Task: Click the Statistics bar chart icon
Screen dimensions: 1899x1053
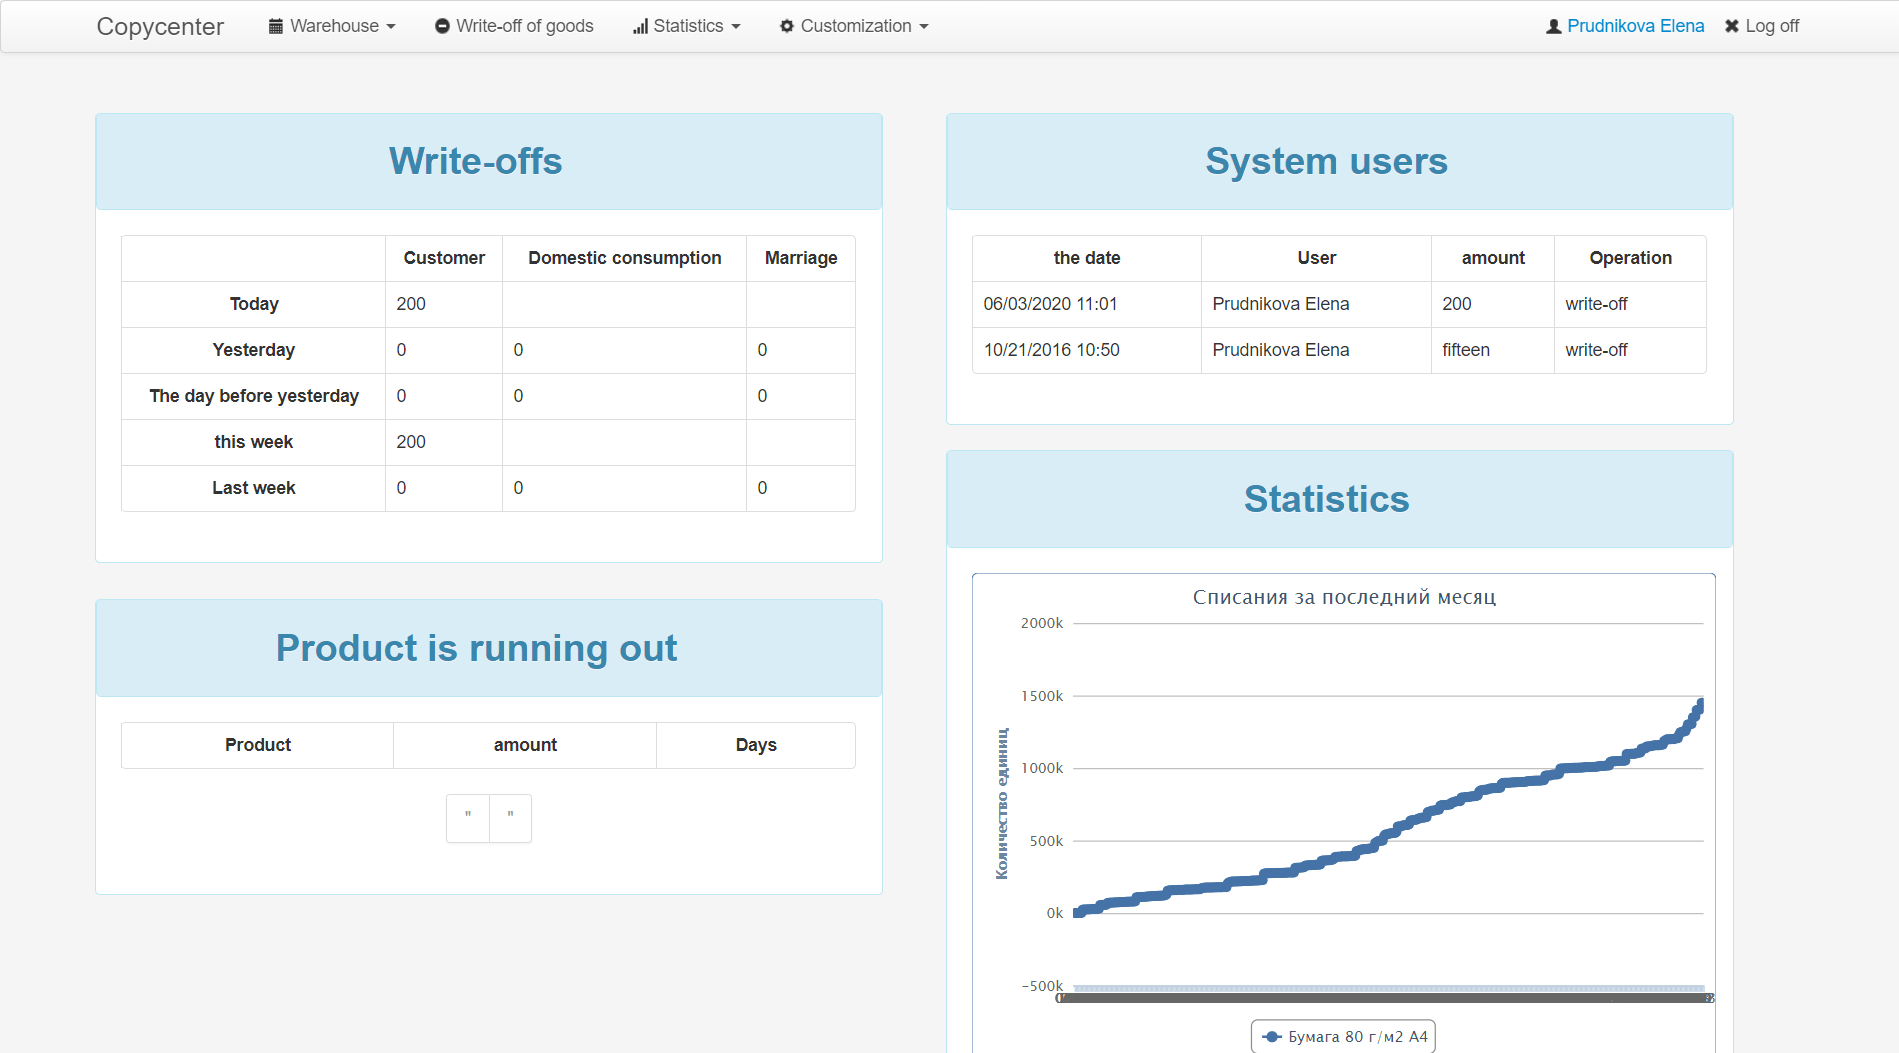Action: tap(640, 26)
